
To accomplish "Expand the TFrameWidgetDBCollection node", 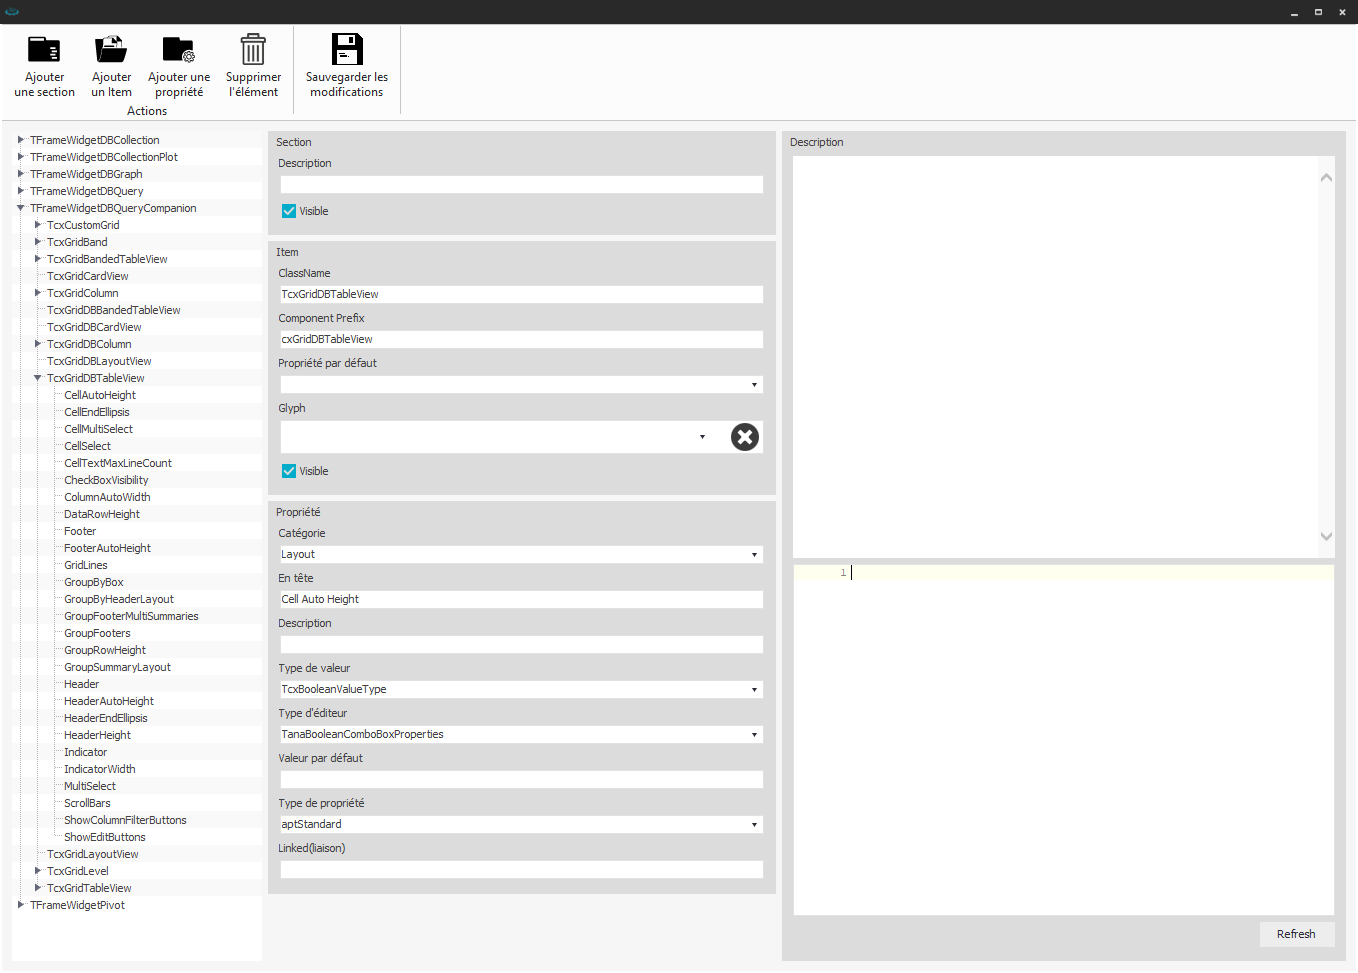I will point(21,140).
